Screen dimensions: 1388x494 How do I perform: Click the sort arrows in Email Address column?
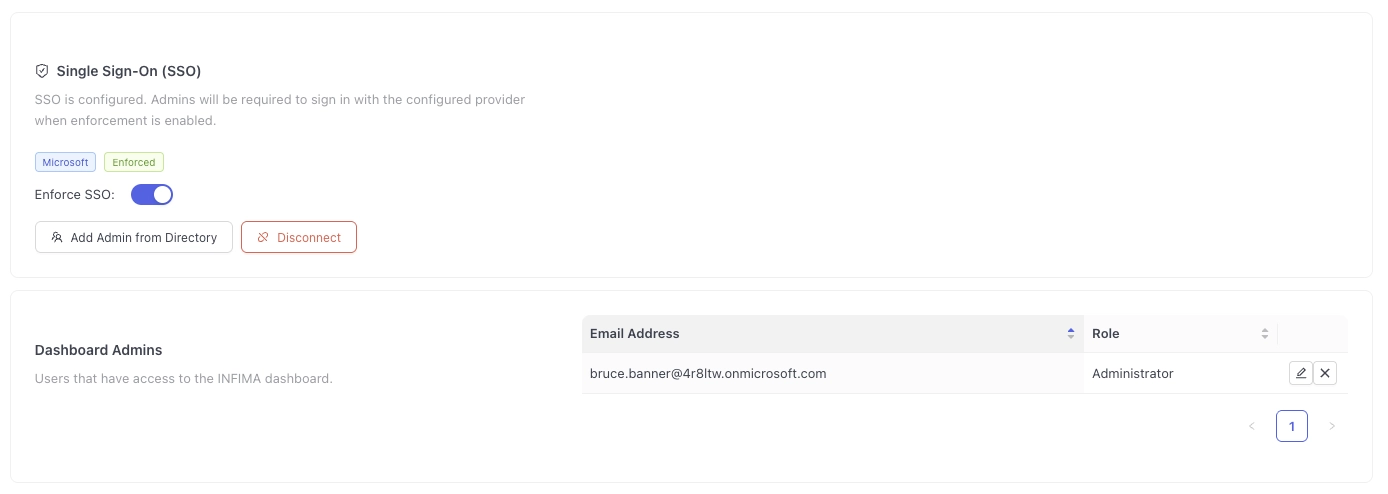[x=1071, y=334]
